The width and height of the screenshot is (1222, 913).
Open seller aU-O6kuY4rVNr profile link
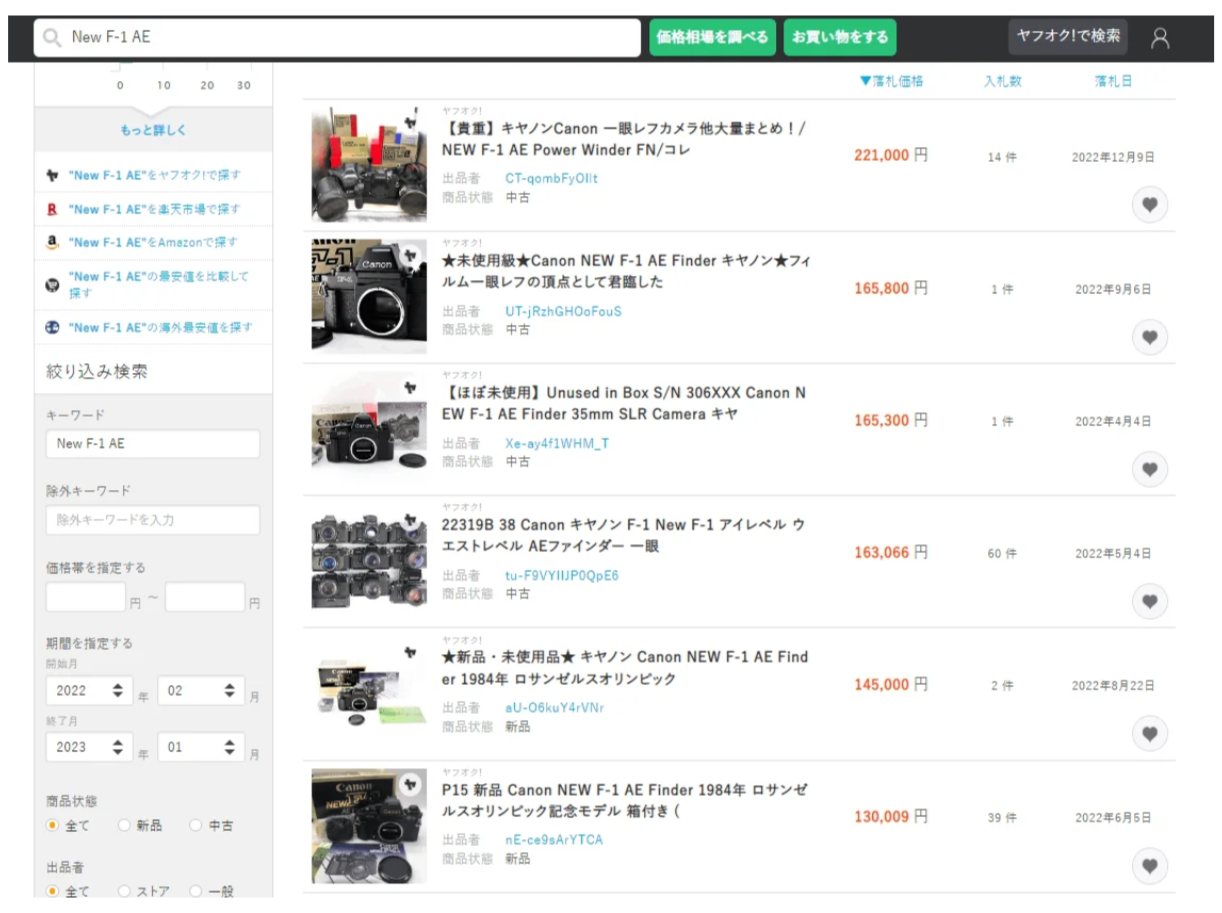pyautogui.click(x=555, y=707)
